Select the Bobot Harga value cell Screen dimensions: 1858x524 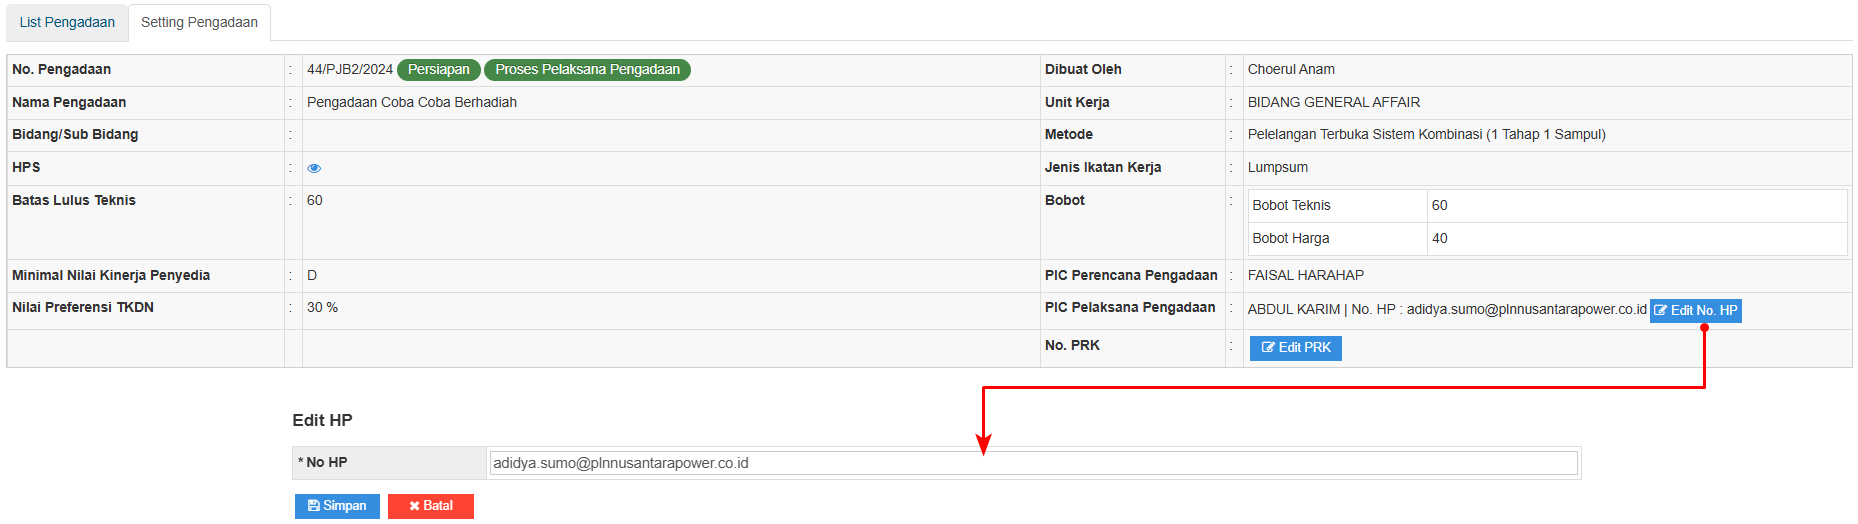coord(1636,238)
